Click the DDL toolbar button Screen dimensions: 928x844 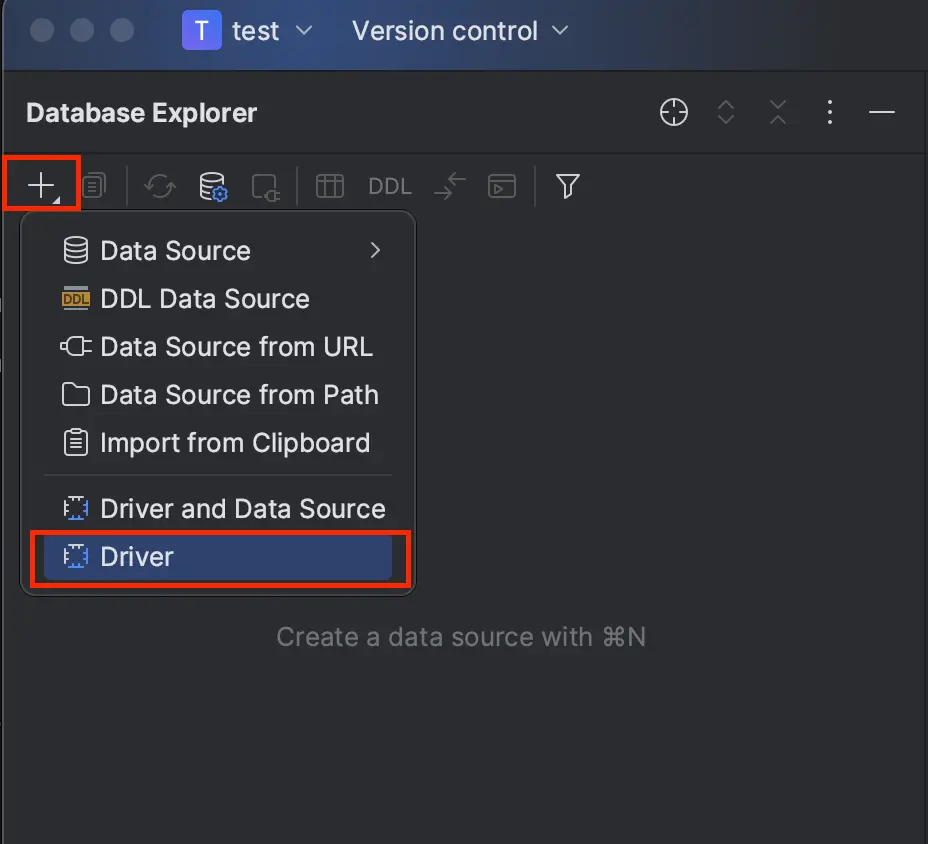(389, 186)
